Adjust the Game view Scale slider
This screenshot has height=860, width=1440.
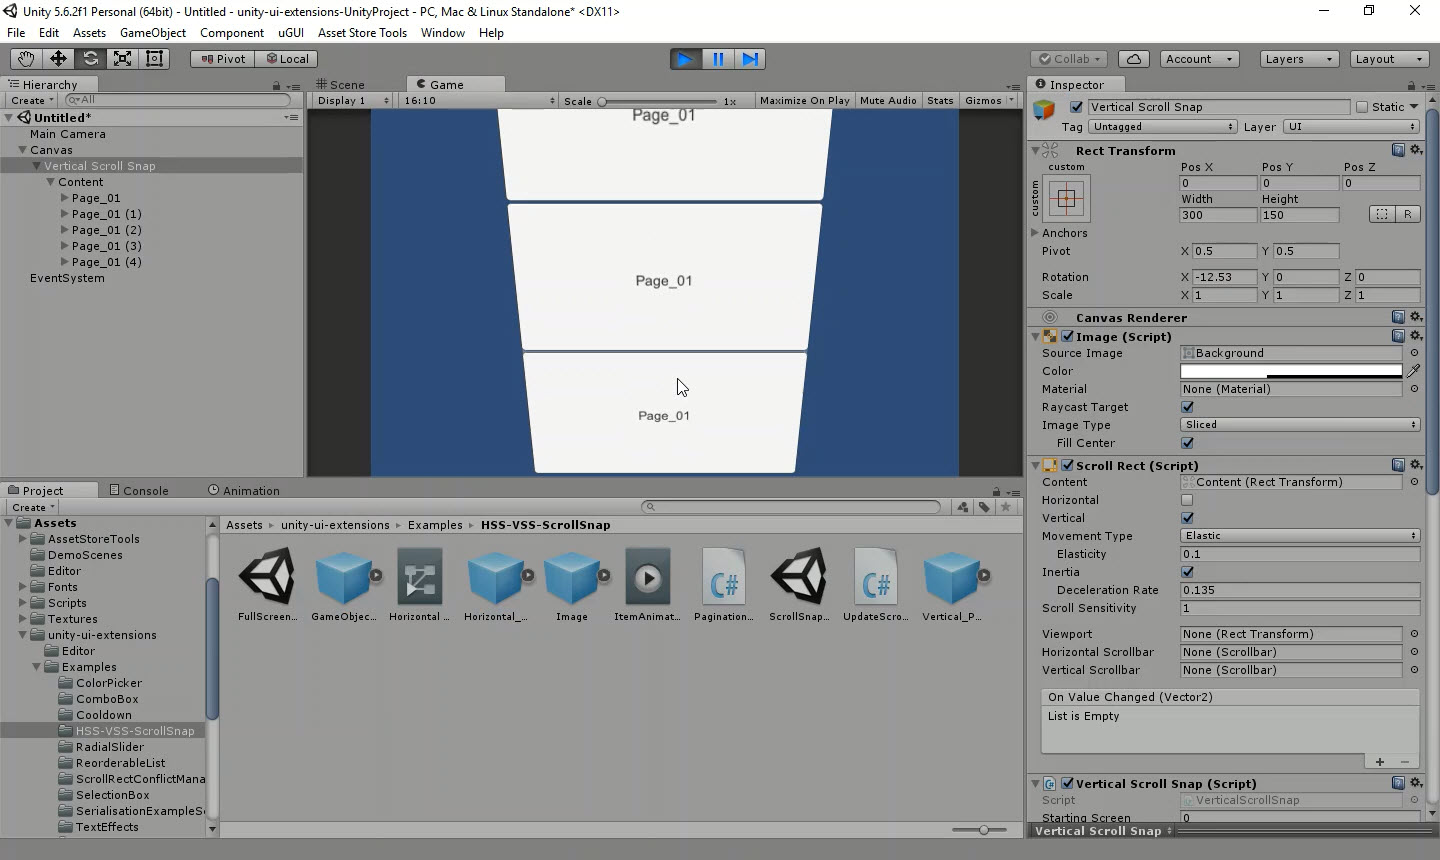[658, 101]
